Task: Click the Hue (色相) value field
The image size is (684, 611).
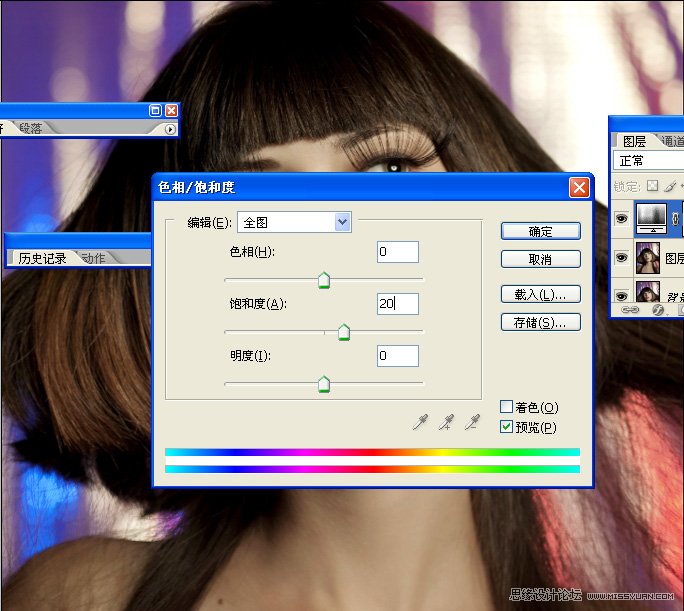Action: (398, 252)
